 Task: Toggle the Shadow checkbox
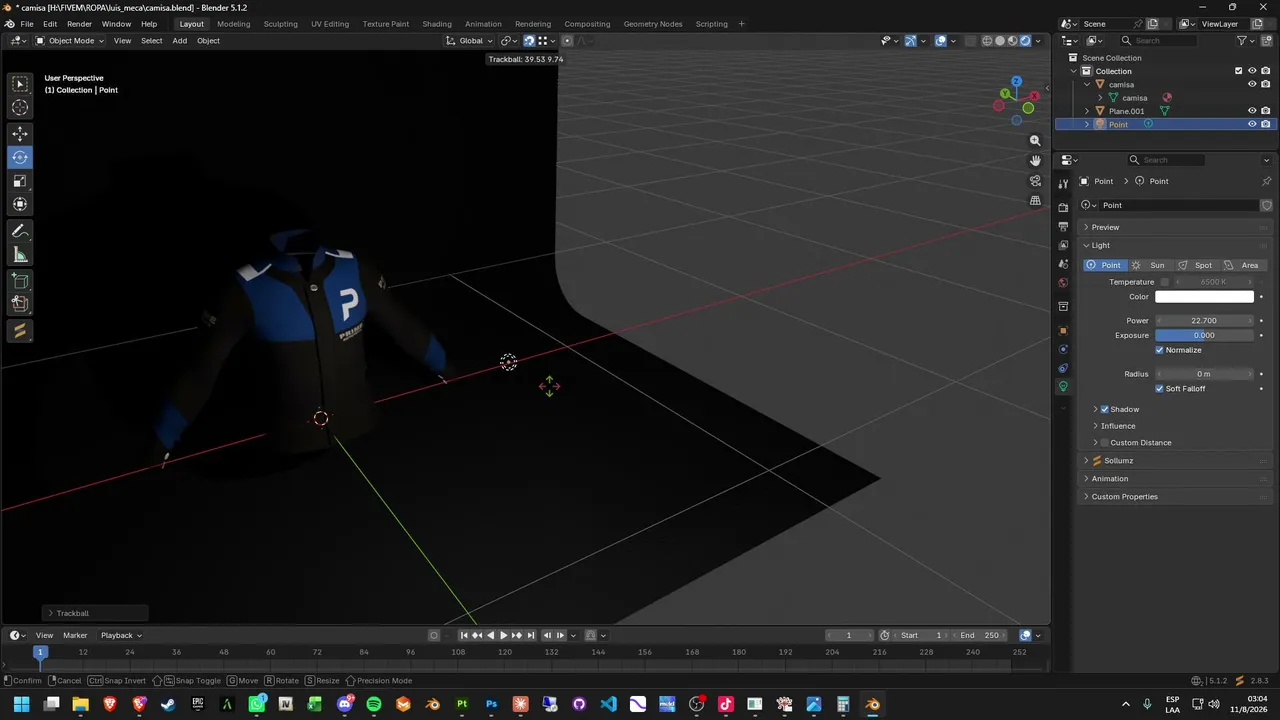(x=1105, y=409)
